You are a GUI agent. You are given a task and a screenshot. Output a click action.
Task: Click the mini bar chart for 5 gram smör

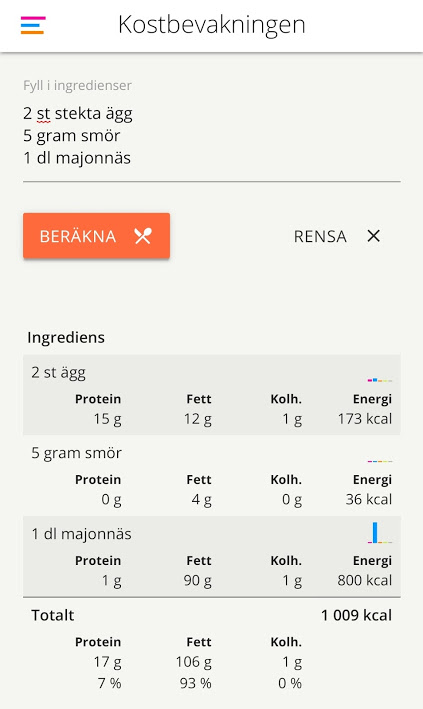[380, 461]
